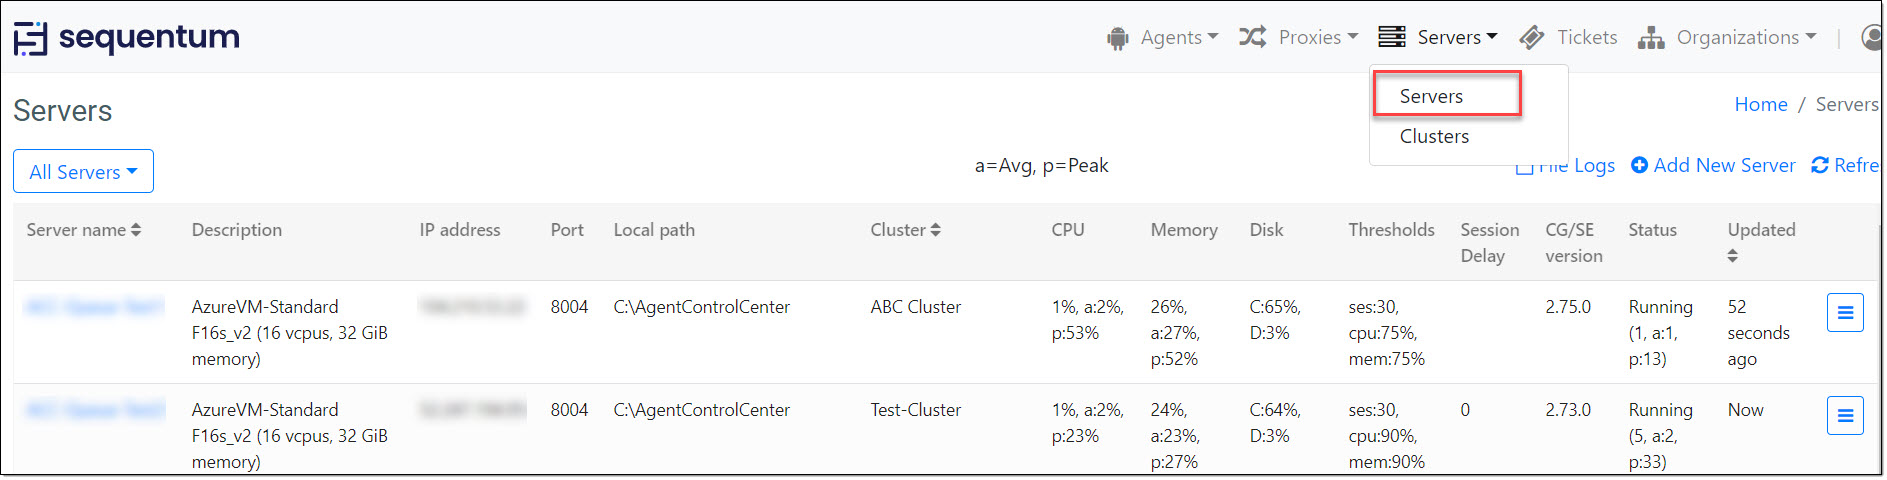
Task: Open the first blurred server name link
Action: (94, 307)
